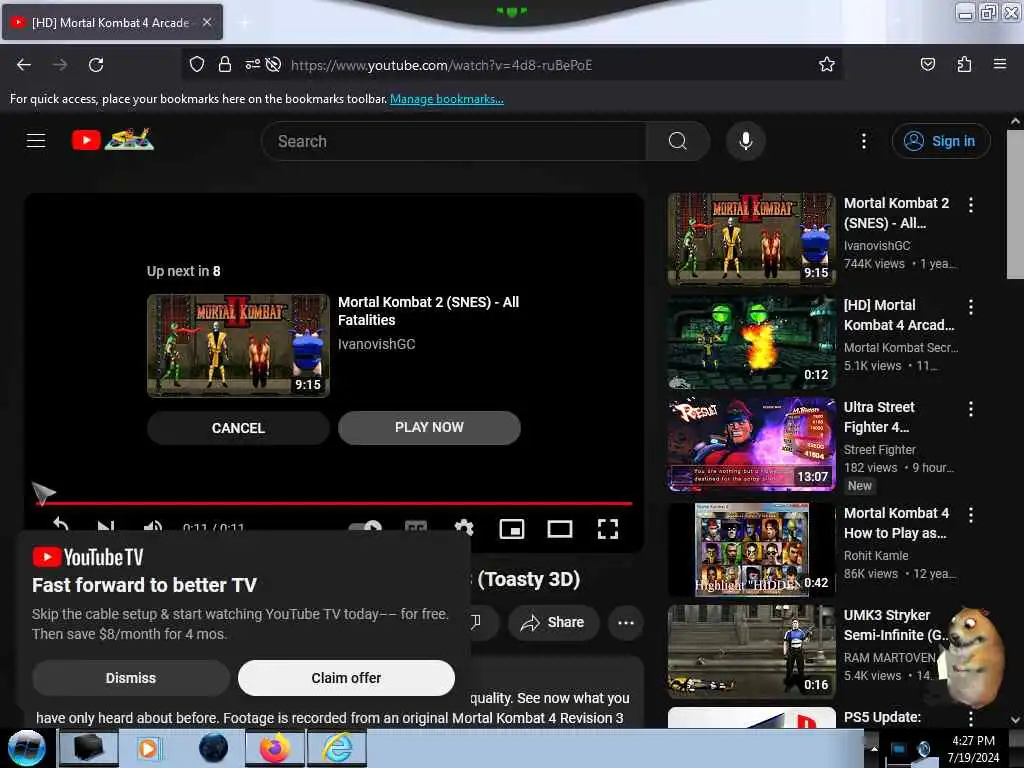1024x768 pixels.
Task: Go to YouTube home via the logo
Action: pyautogui.click(x=113, y=140)
